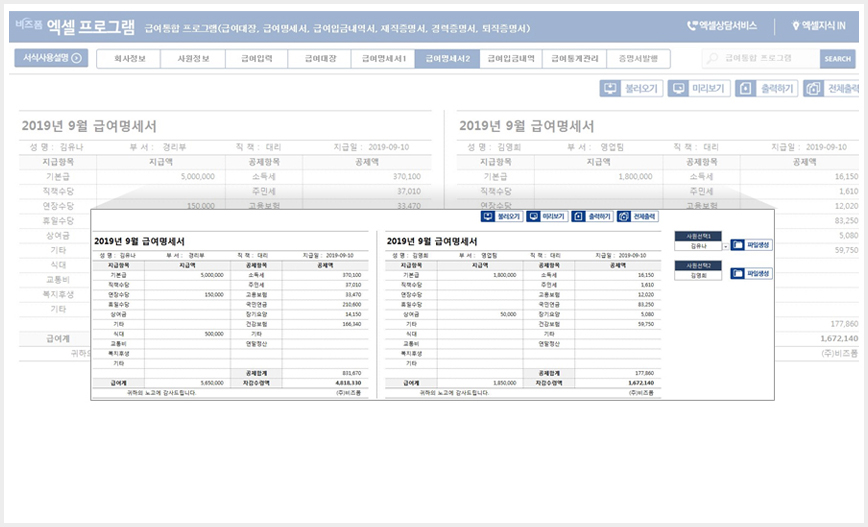
Task: Click the 김영희 value under 사원선택2
Action: (x=699, y=275)
